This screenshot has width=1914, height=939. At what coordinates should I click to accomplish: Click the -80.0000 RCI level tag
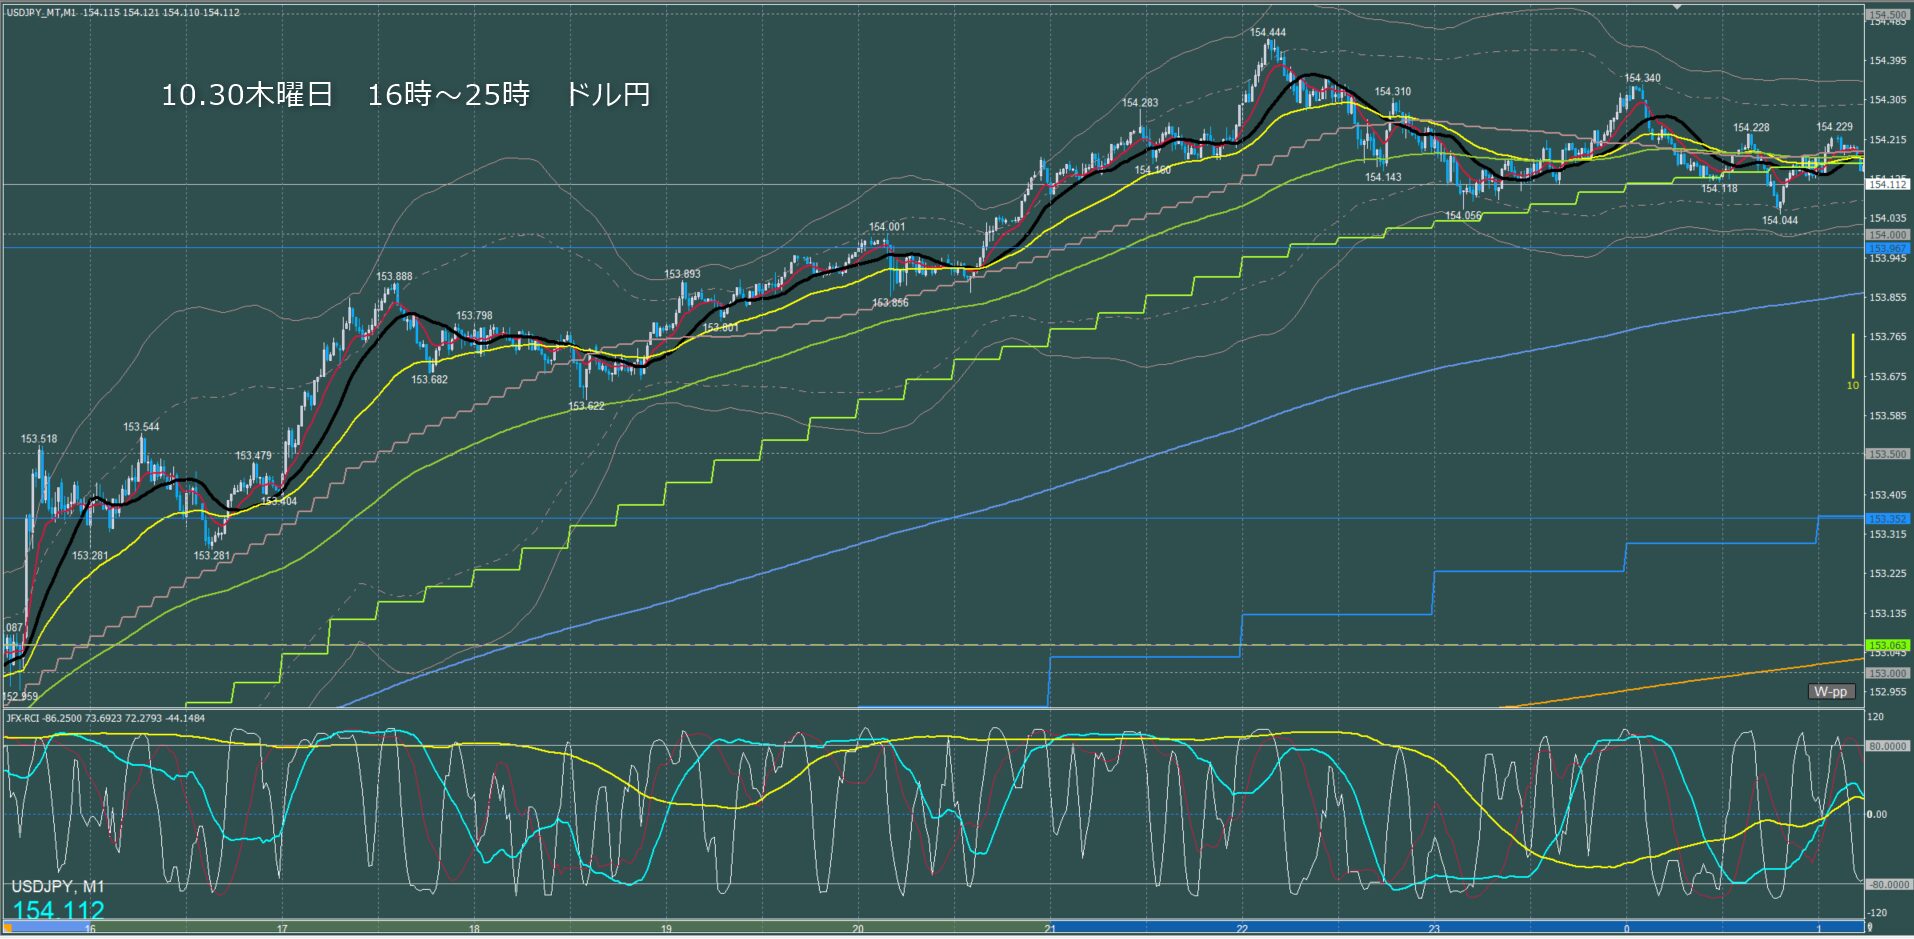tap(1889, 885)
